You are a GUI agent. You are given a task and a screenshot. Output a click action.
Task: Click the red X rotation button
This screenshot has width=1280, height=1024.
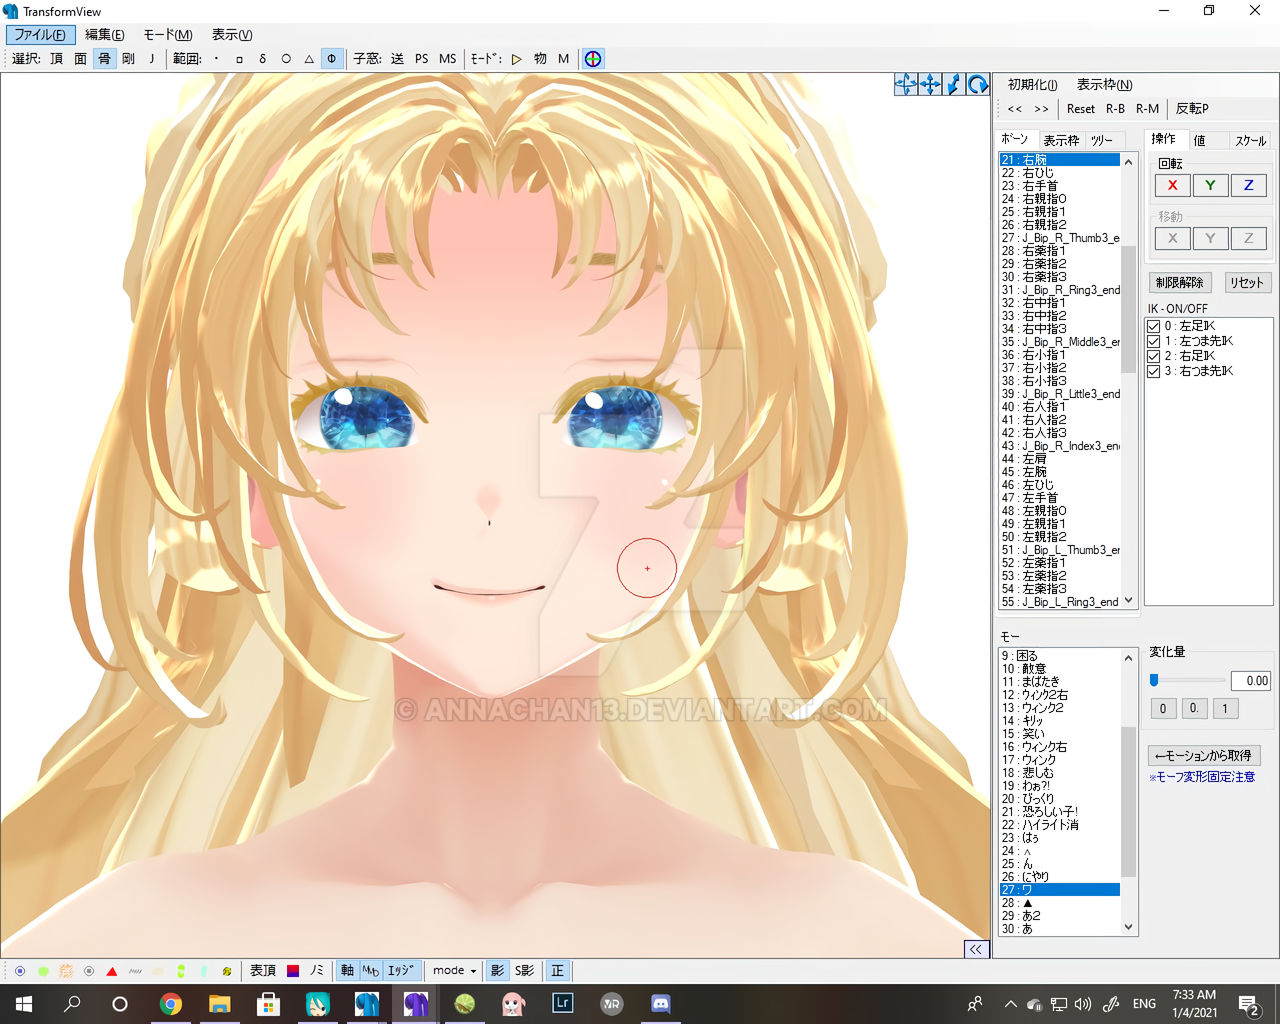coord(1173,185)
